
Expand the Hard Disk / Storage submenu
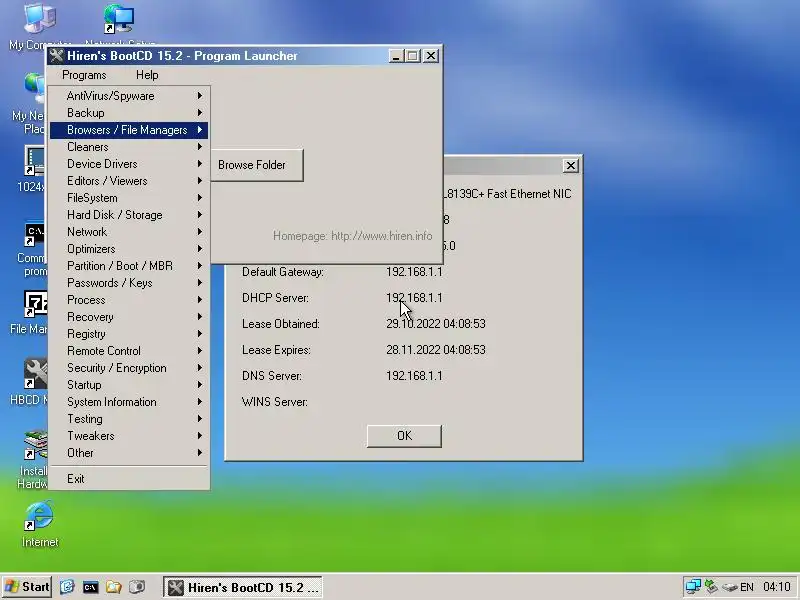129,215
